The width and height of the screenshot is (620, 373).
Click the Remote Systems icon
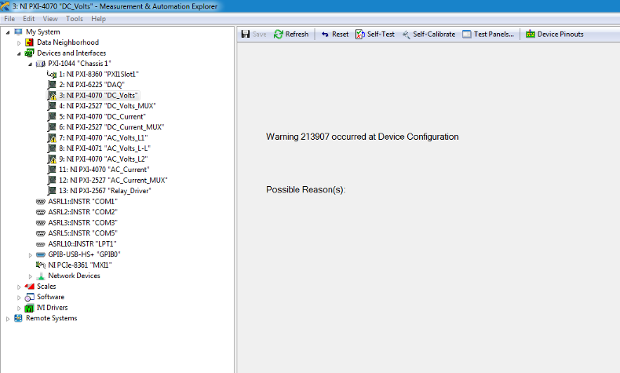pyautogui.click(x=18, y=318)
